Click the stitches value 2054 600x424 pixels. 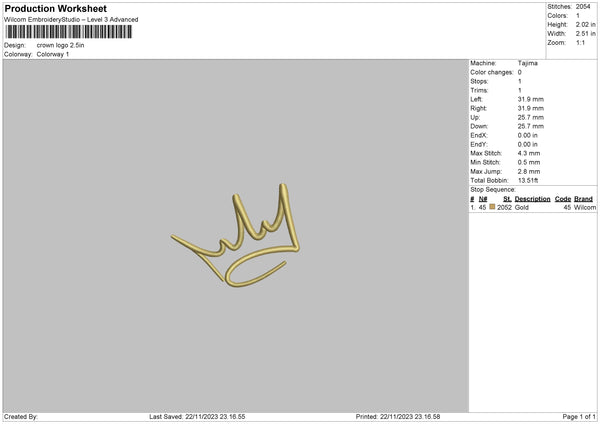583,7
